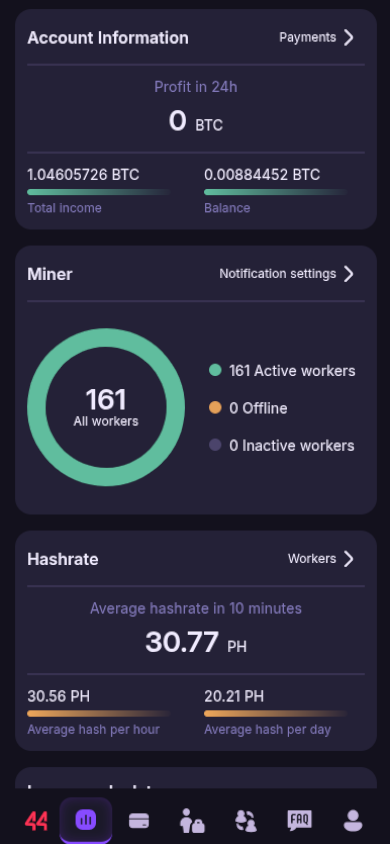Viewport: 390px width, 844px height.
Task: Expand the chevron next to Workers
Action: click(349, 559)
